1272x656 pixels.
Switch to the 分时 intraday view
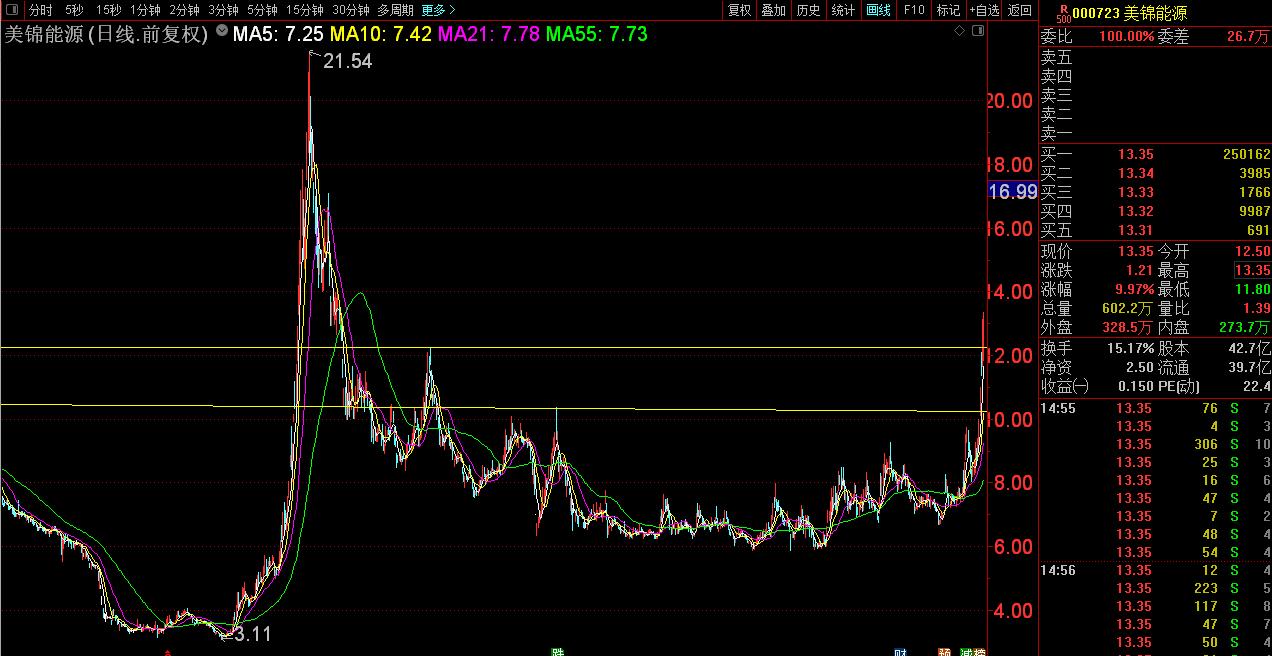tap(41, 10)
